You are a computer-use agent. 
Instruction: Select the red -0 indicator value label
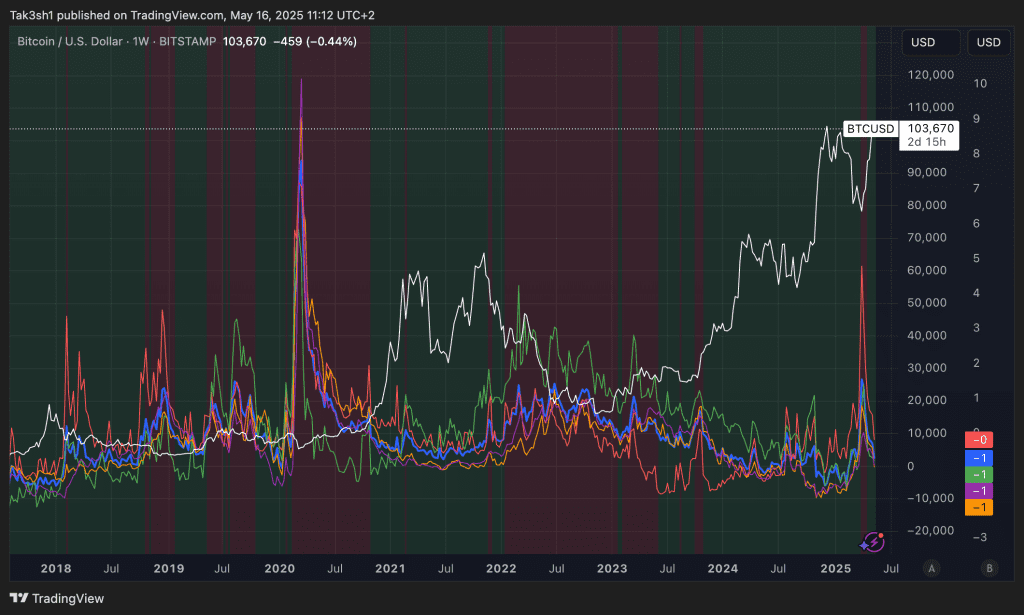coord(979,440)
